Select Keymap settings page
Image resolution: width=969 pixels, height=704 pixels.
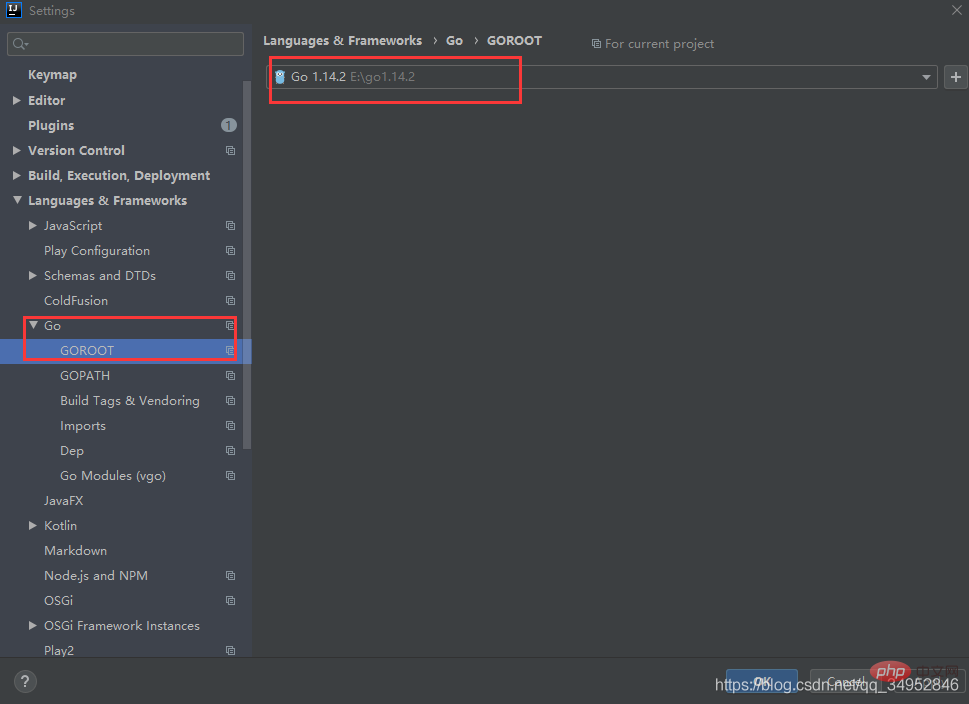pyautogui.click(x=53, y=75)
